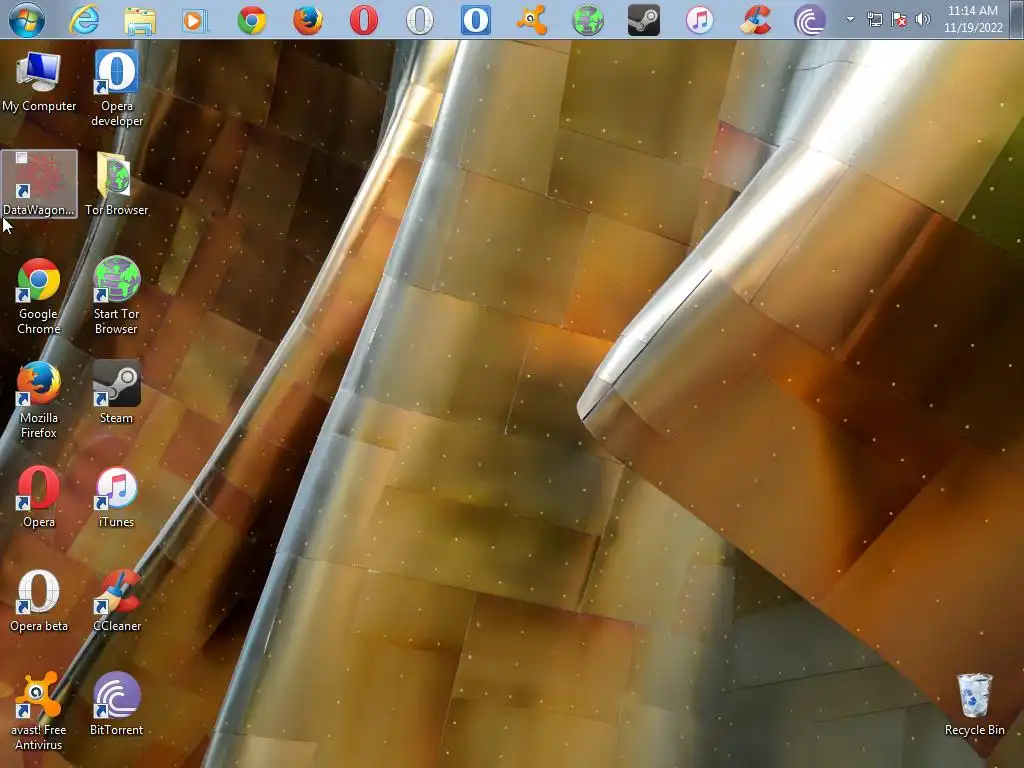Select the Steam desktop shortcut

(116, 392)
